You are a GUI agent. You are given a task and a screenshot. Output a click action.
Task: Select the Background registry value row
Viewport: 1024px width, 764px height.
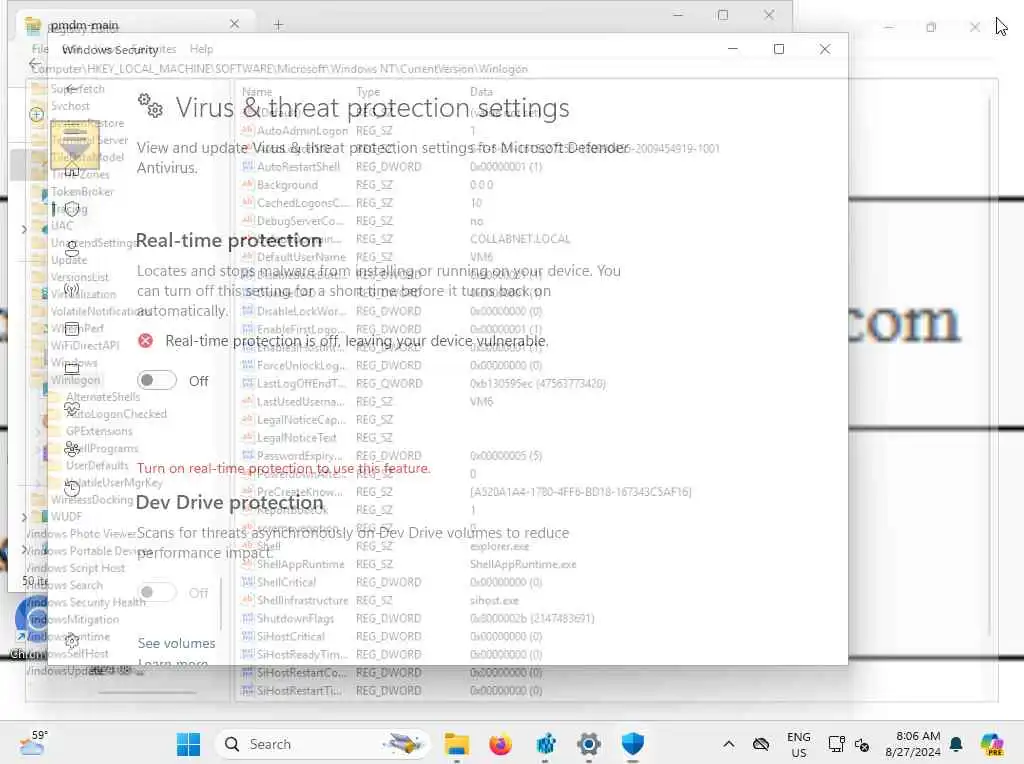tap(287, 185)
